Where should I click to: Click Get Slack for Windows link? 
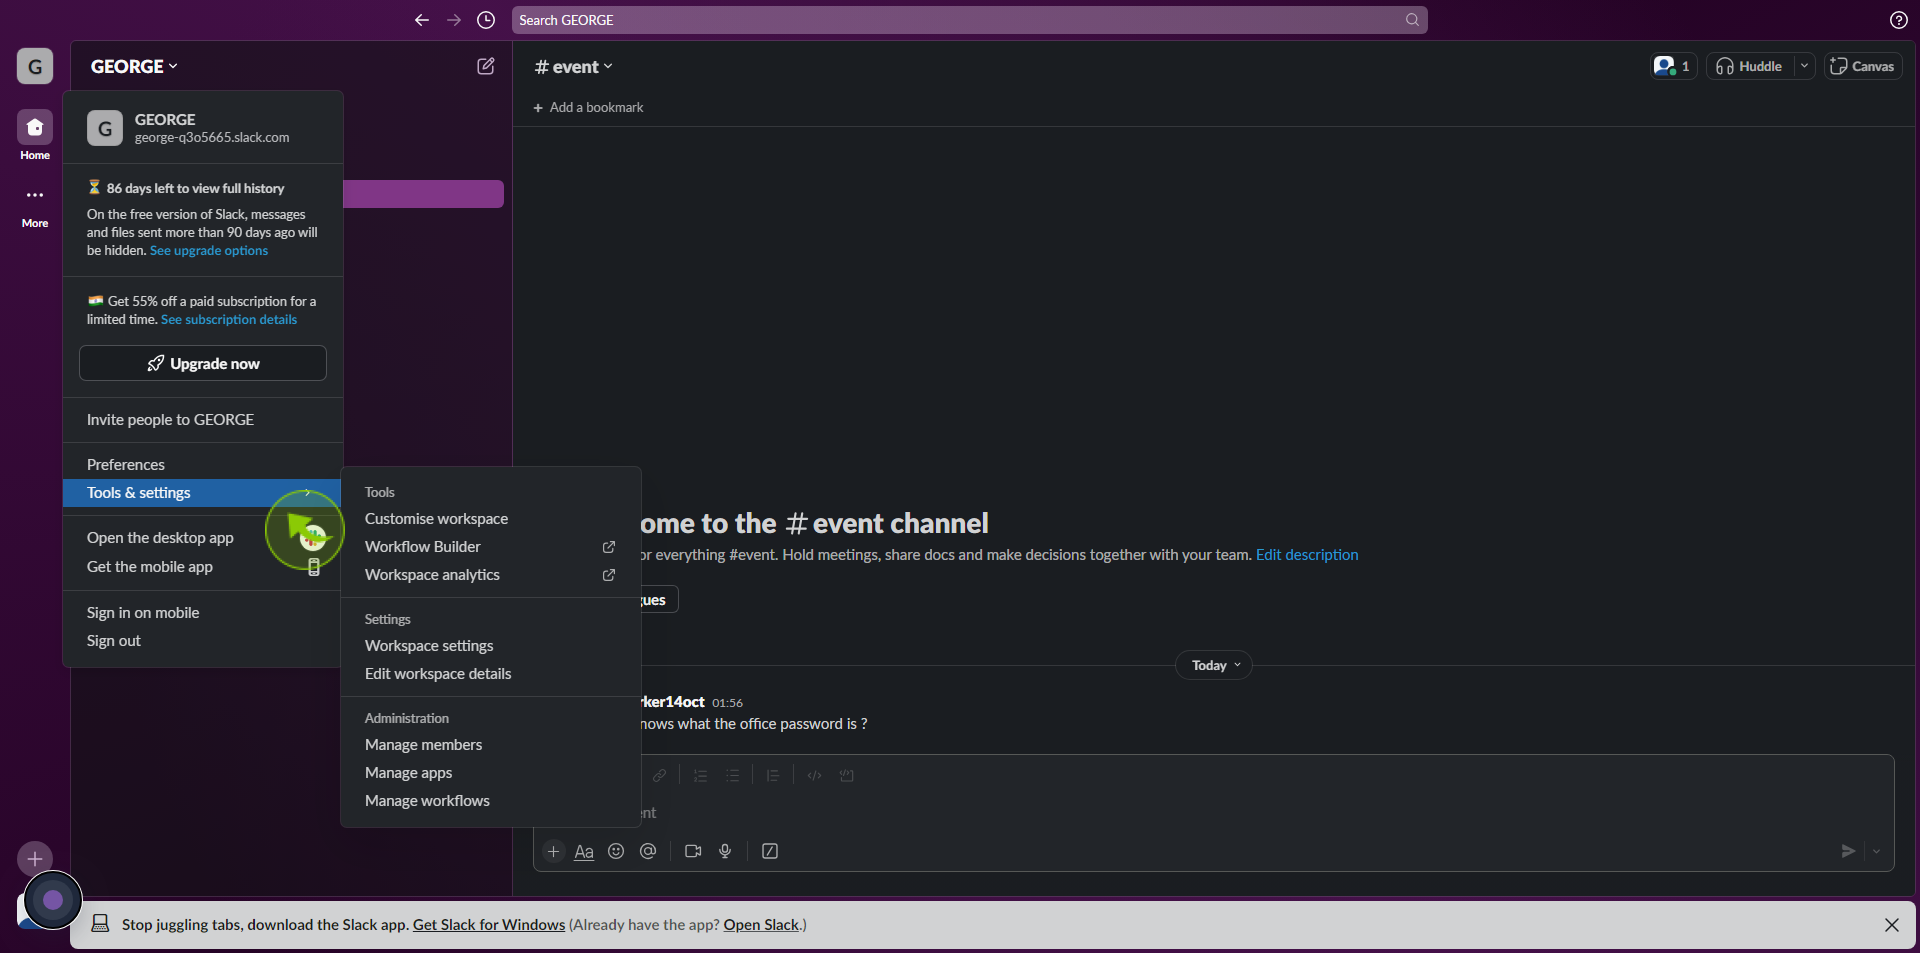point(489,925)
